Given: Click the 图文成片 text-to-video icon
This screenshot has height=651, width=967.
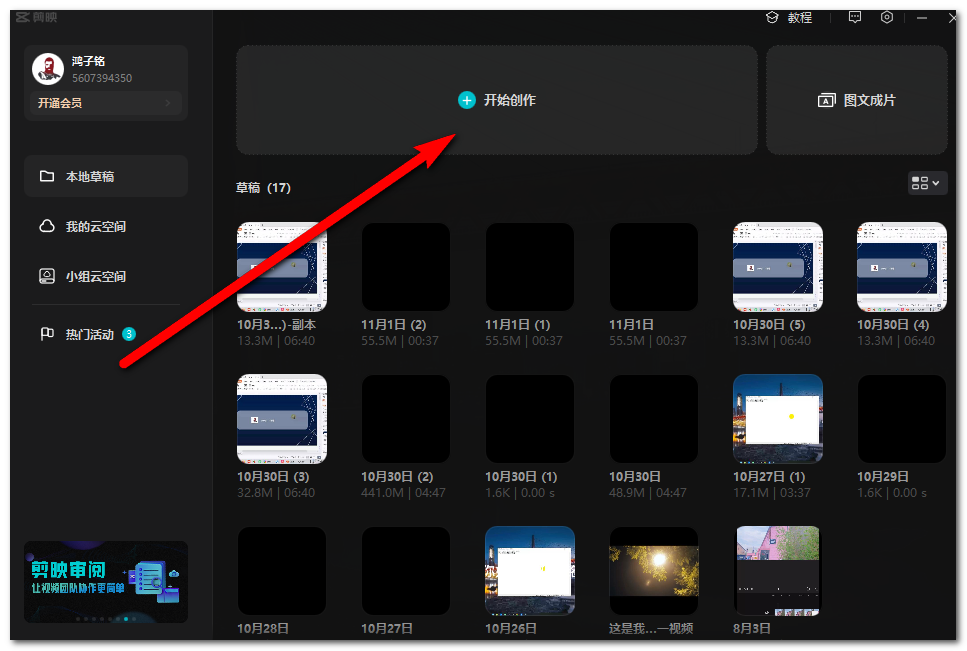Looking at the screenshot, I should (826, 100).
